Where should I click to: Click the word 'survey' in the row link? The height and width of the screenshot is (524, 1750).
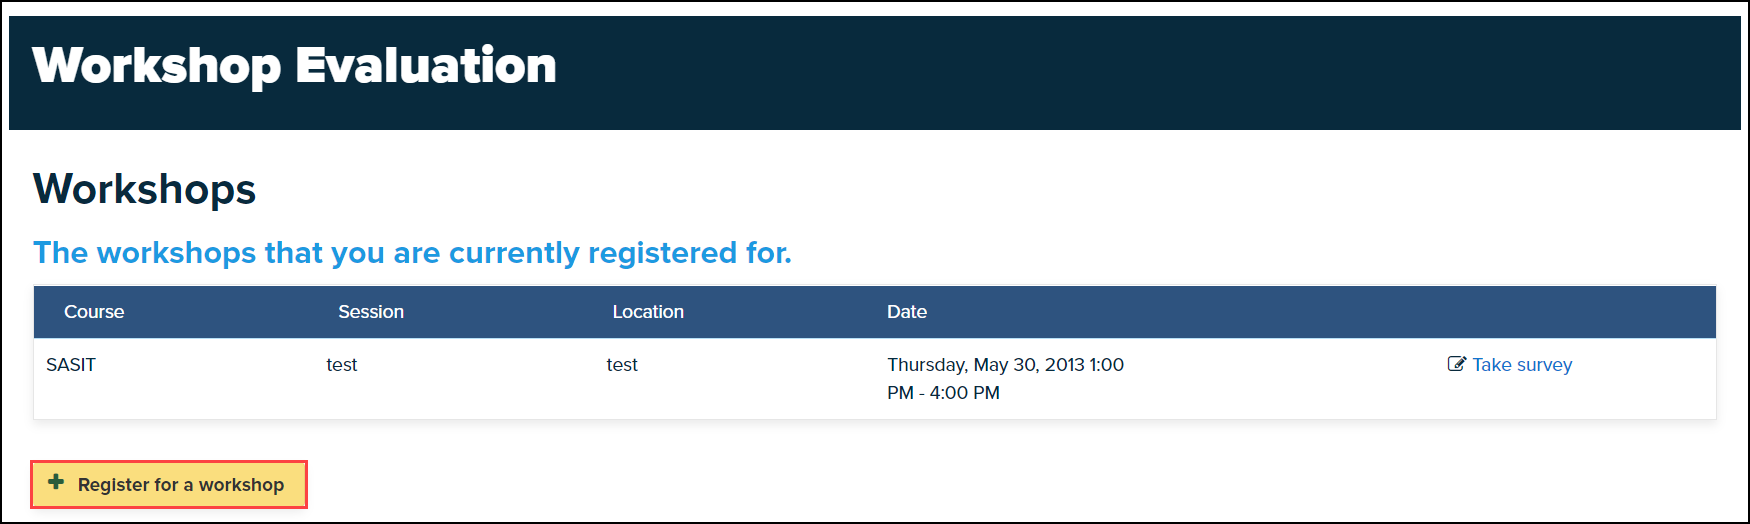pyautogui.click(x=1545, y=365)
